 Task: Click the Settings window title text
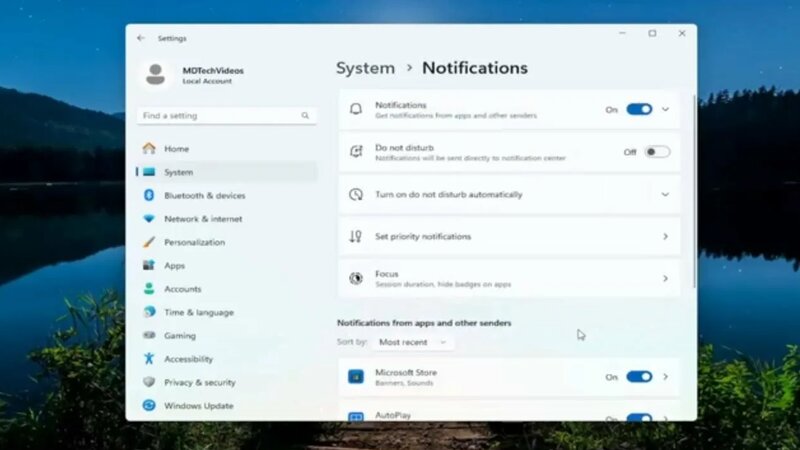point(172,38)
